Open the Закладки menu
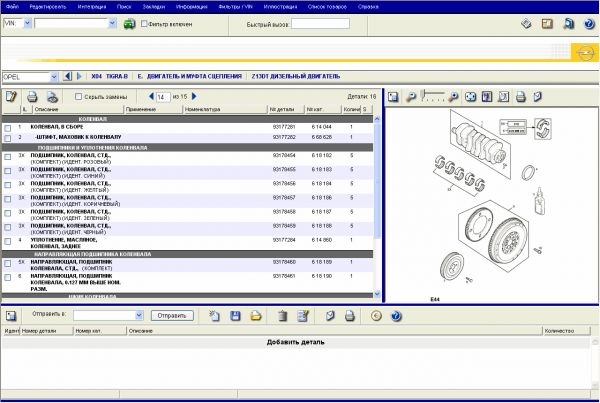Screen dimensions: 600x403 pos(154,7)
